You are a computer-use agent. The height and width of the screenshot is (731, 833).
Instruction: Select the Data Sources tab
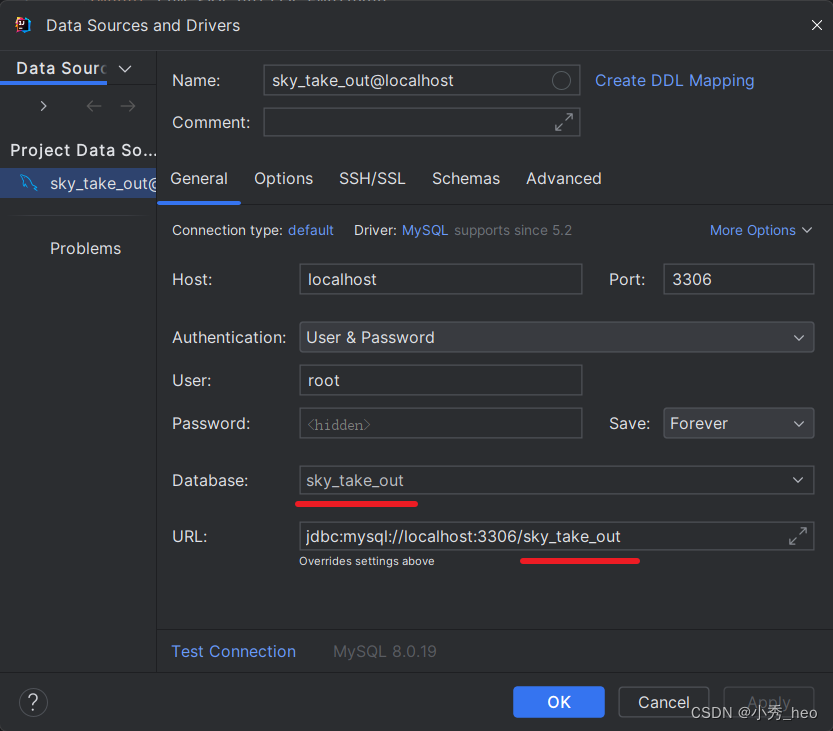click(x=61, y=69)
